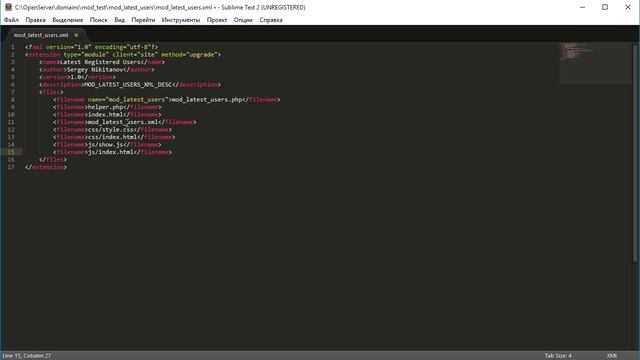This screenshot has width=640, height=360.
Task: Click the text "Sergey Nikitanov"
Action: pyautogui.click(x=95, y=69)
